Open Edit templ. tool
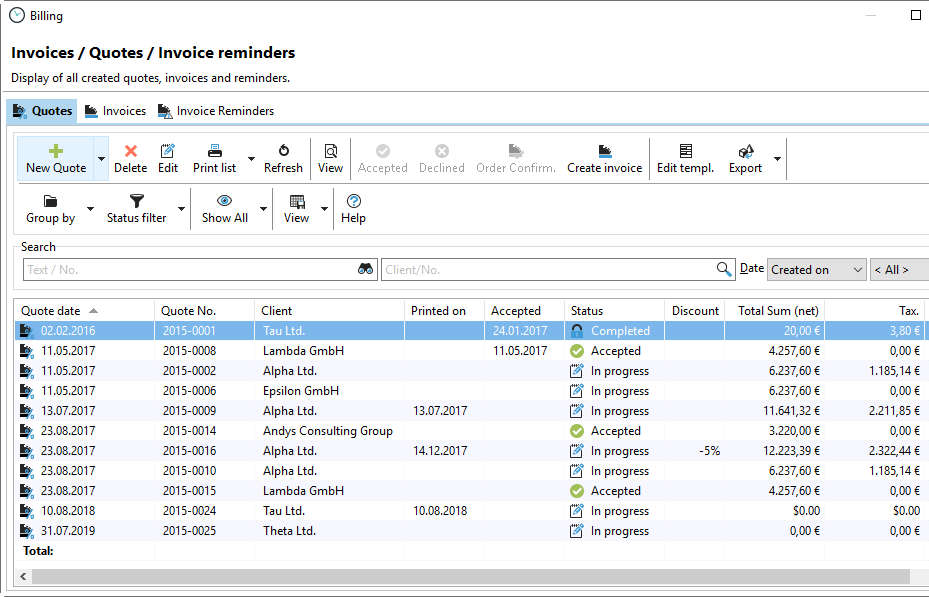The width and height of the screenshot is (929, 597). tap(685, 158)
